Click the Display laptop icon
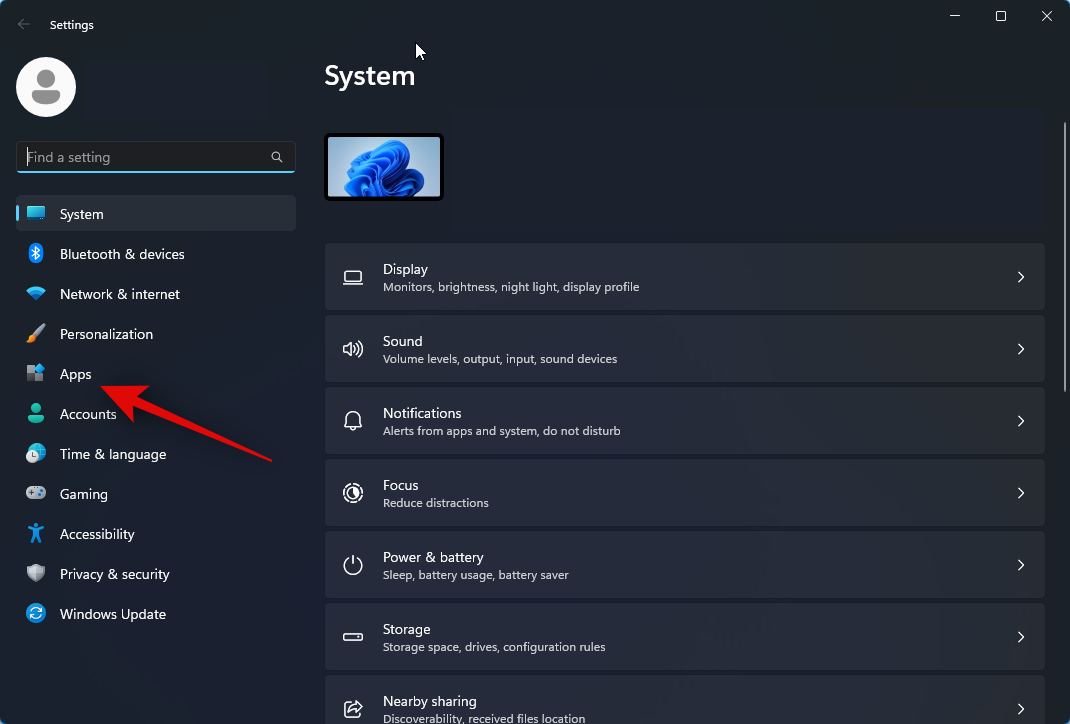1070x724 pixels. pyautogui.click(x=353, y=277)
